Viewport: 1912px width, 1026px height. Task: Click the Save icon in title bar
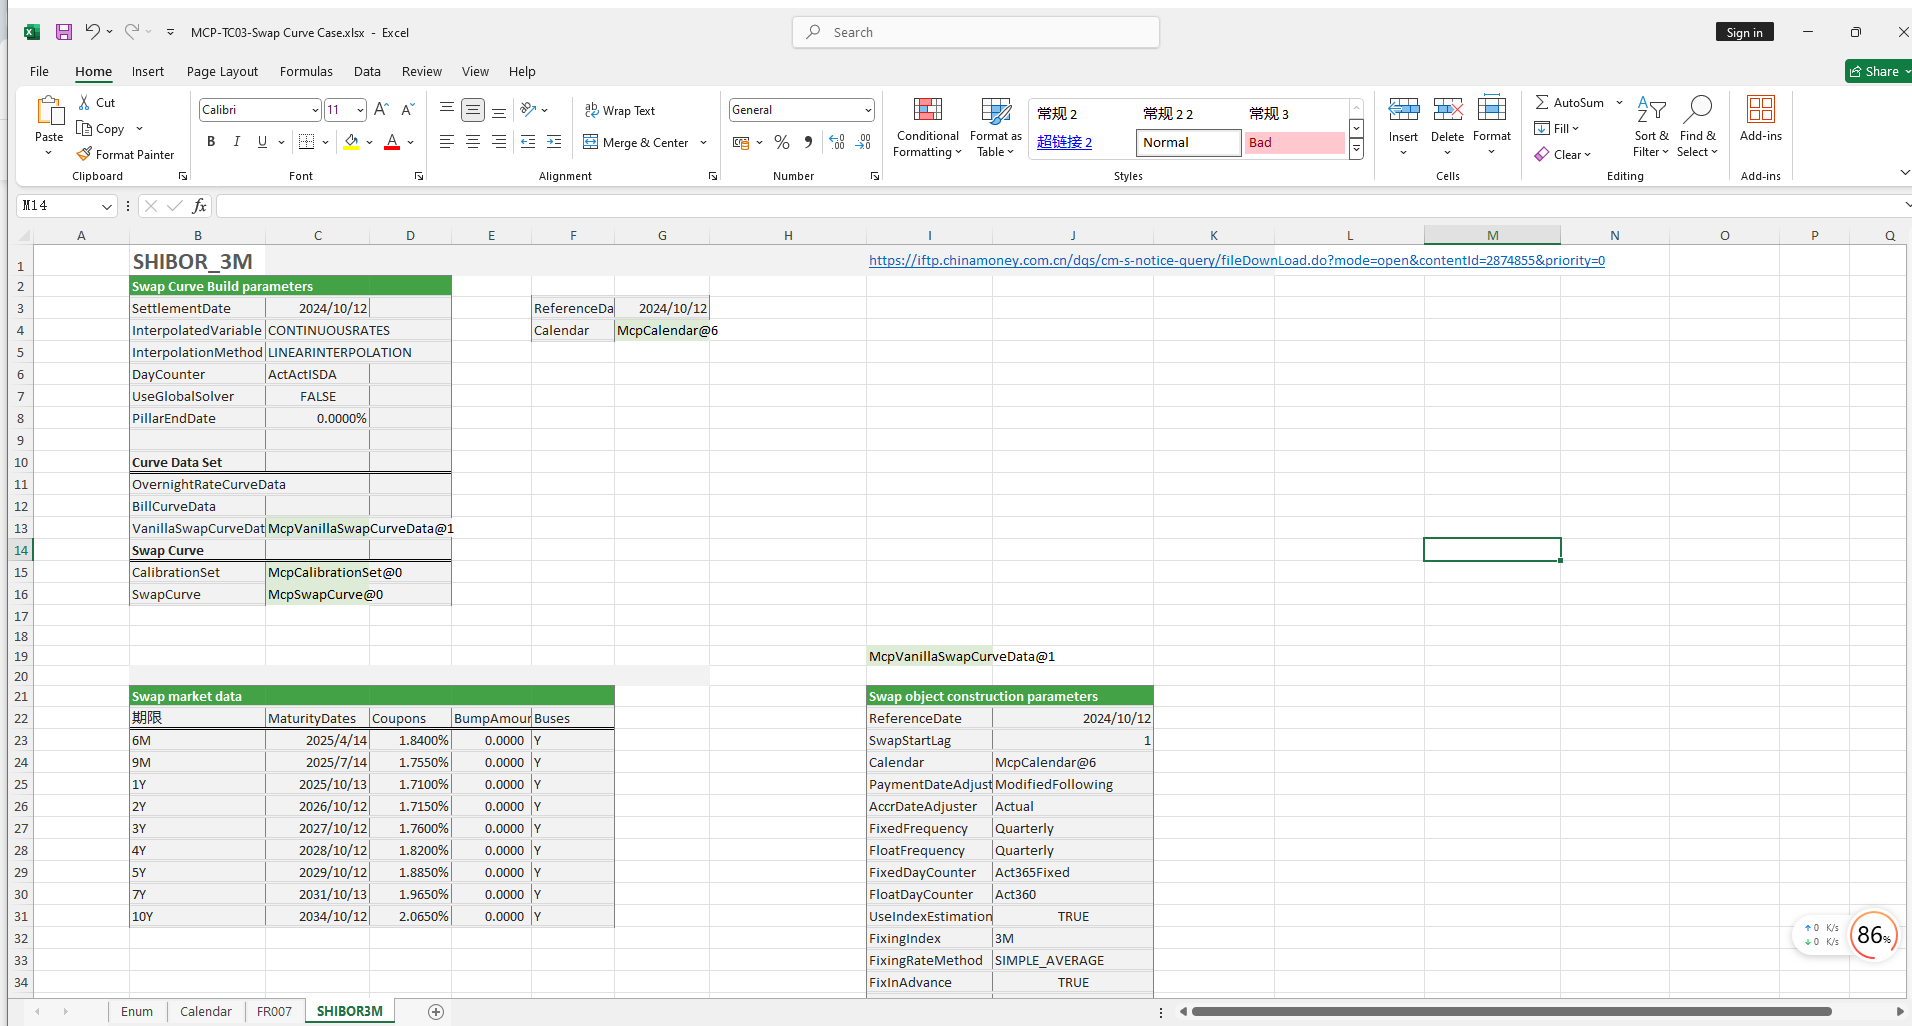64,32
